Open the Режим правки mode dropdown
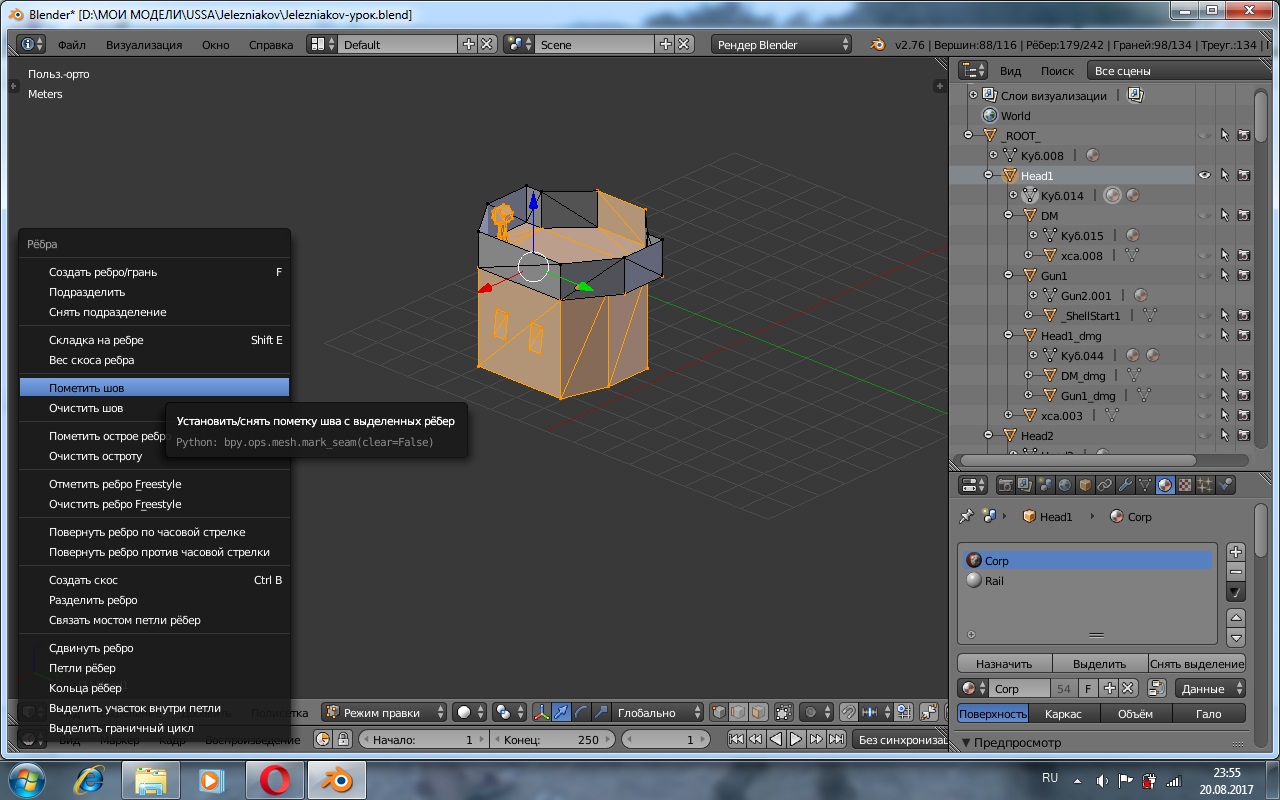Viewport: 1280px width, 800px height. [x=385, y=713]
